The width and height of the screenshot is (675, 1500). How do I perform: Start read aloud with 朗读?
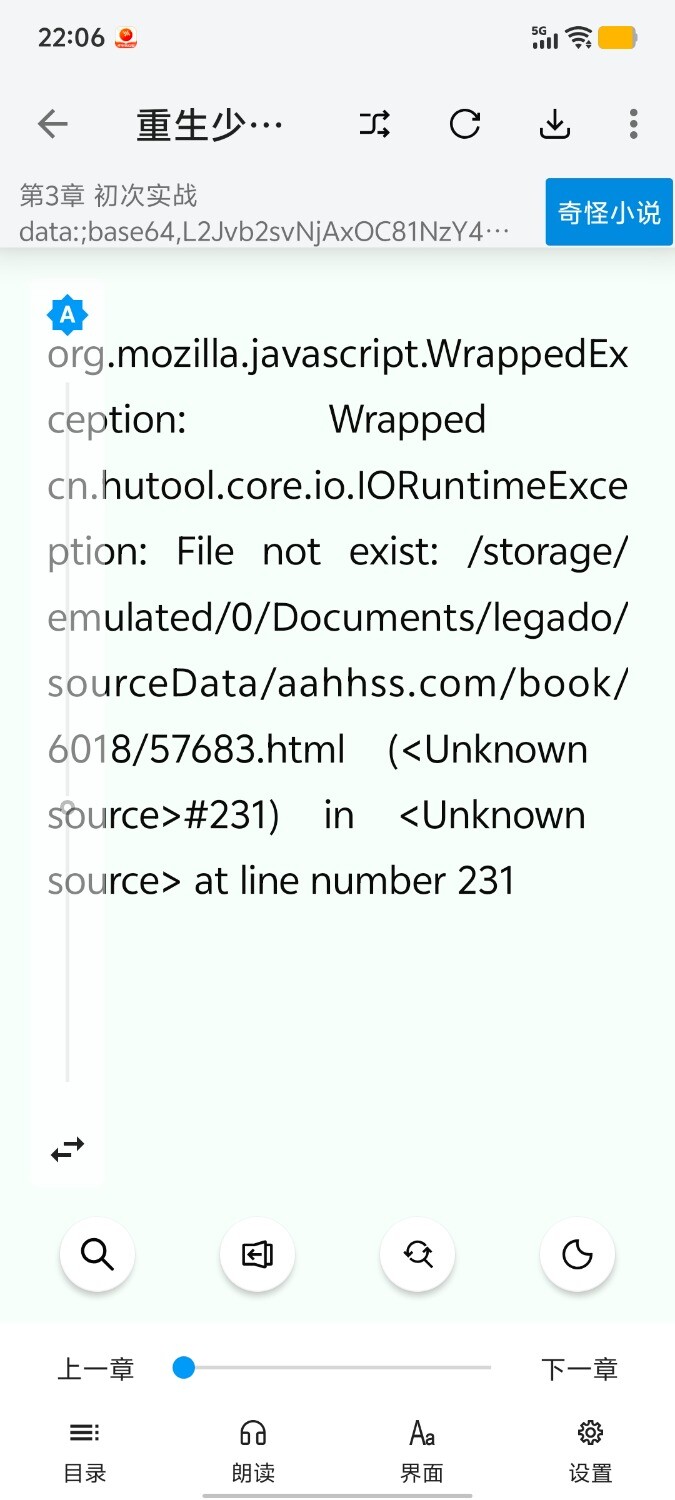(253, 1452)
